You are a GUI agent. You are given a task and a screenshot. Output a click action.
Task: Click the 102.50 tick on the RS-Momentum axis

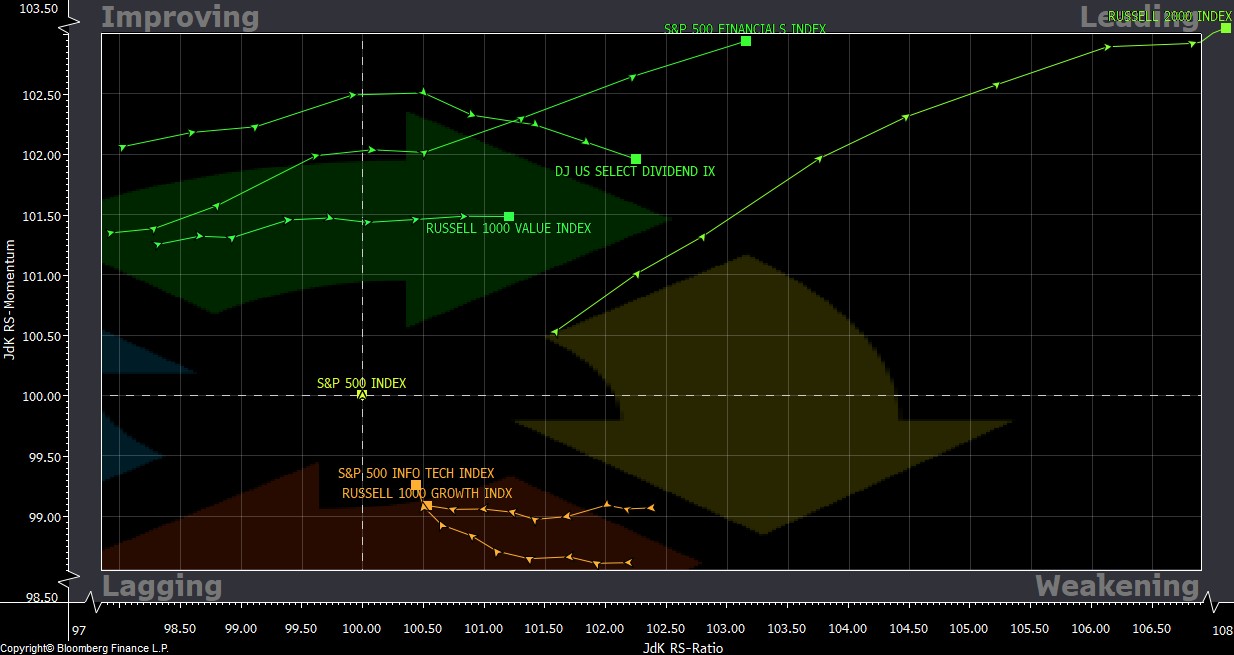[41, 96]
